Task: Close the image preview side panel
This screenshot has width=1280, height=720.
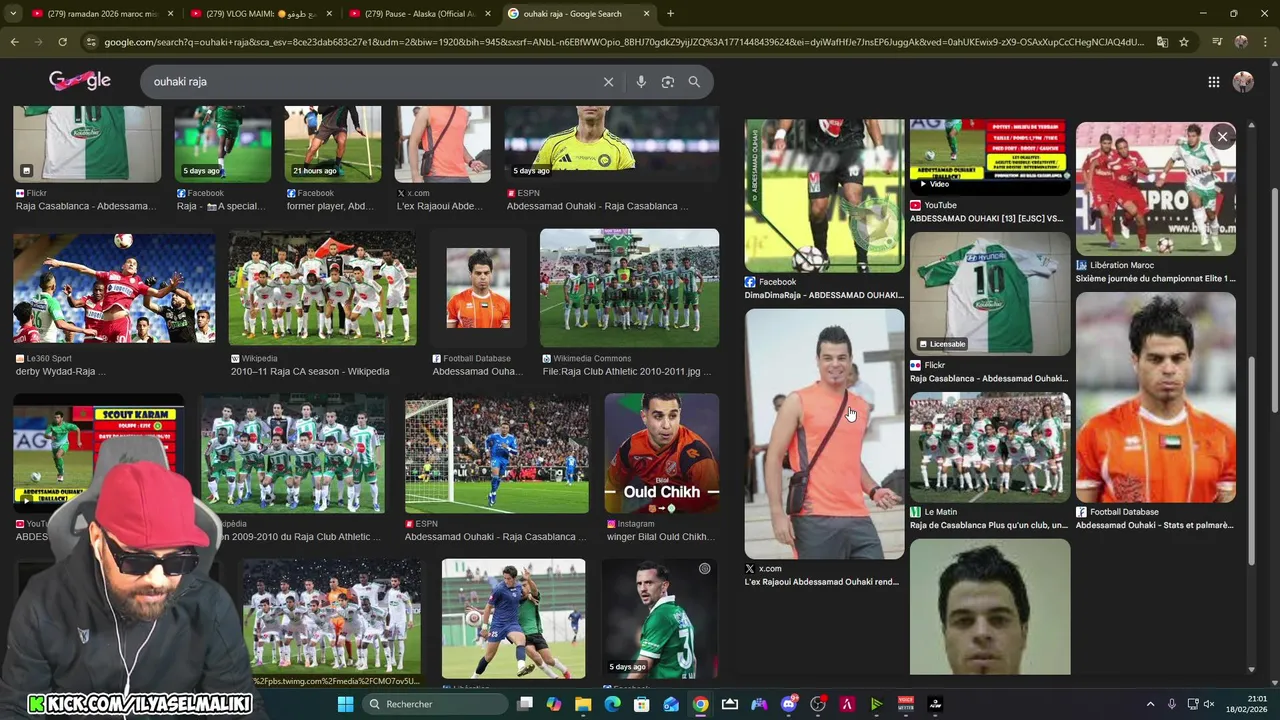Action: [x=1222, y=137]
